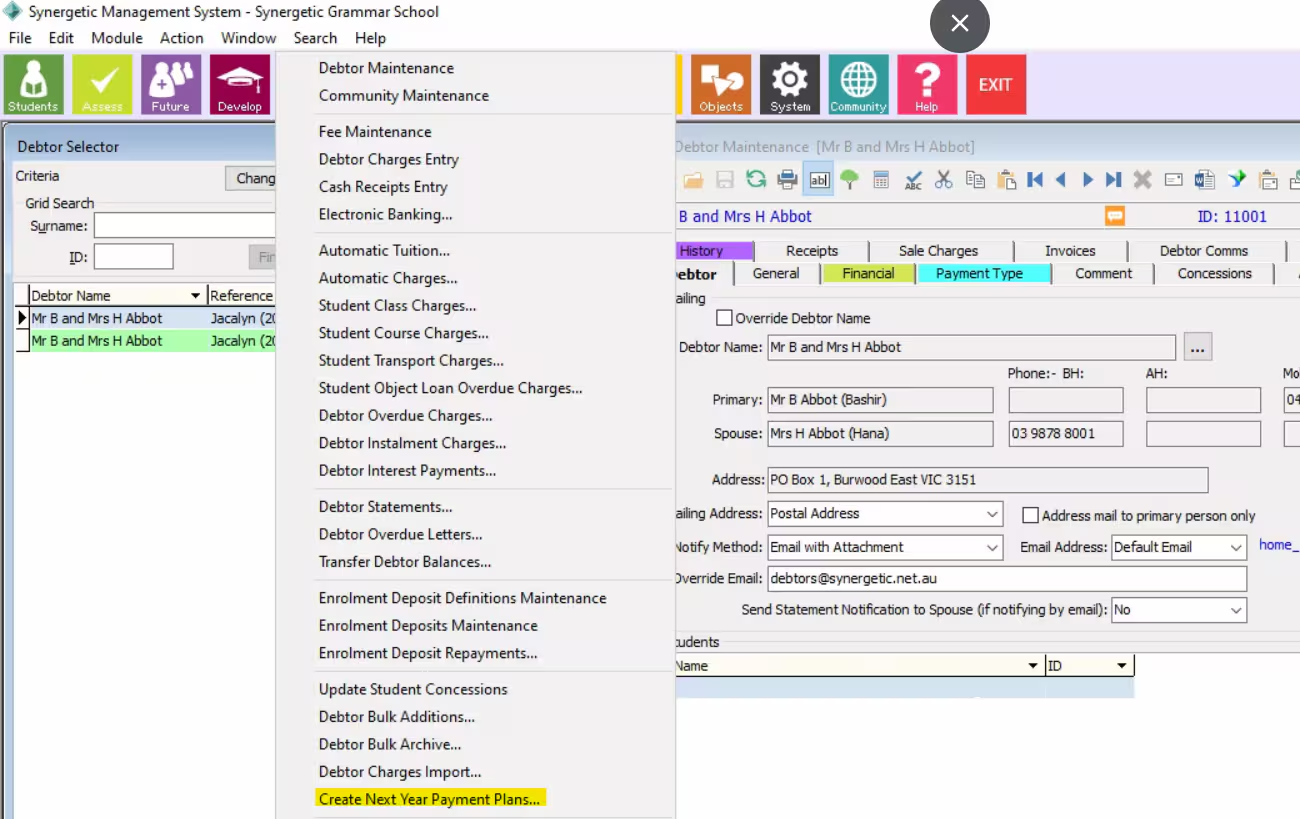Switch to the Concessions tab
The height and width of the screenshot is (819, 1300).
pos(1214,274)
